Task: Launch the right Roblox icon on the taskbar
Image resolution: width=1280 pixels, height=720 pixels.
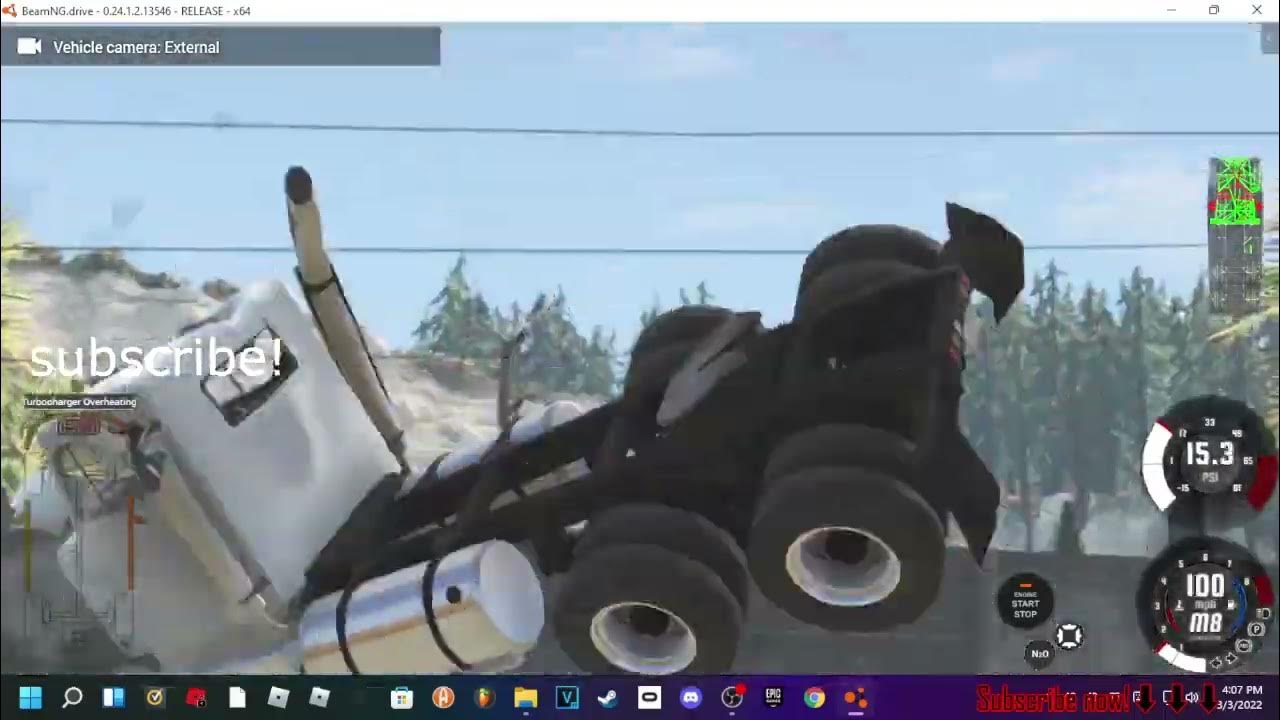Action: coord(319,697)
